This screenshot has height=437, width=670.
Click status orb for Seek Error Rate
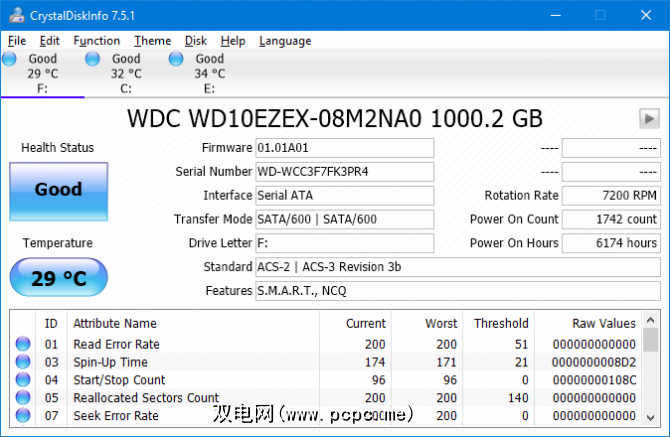tap(23, 415)
